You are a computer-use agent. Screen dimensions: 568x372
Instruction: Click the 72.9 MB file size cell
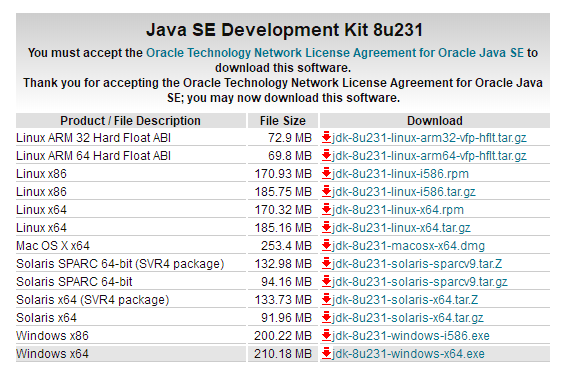[283, 138]
